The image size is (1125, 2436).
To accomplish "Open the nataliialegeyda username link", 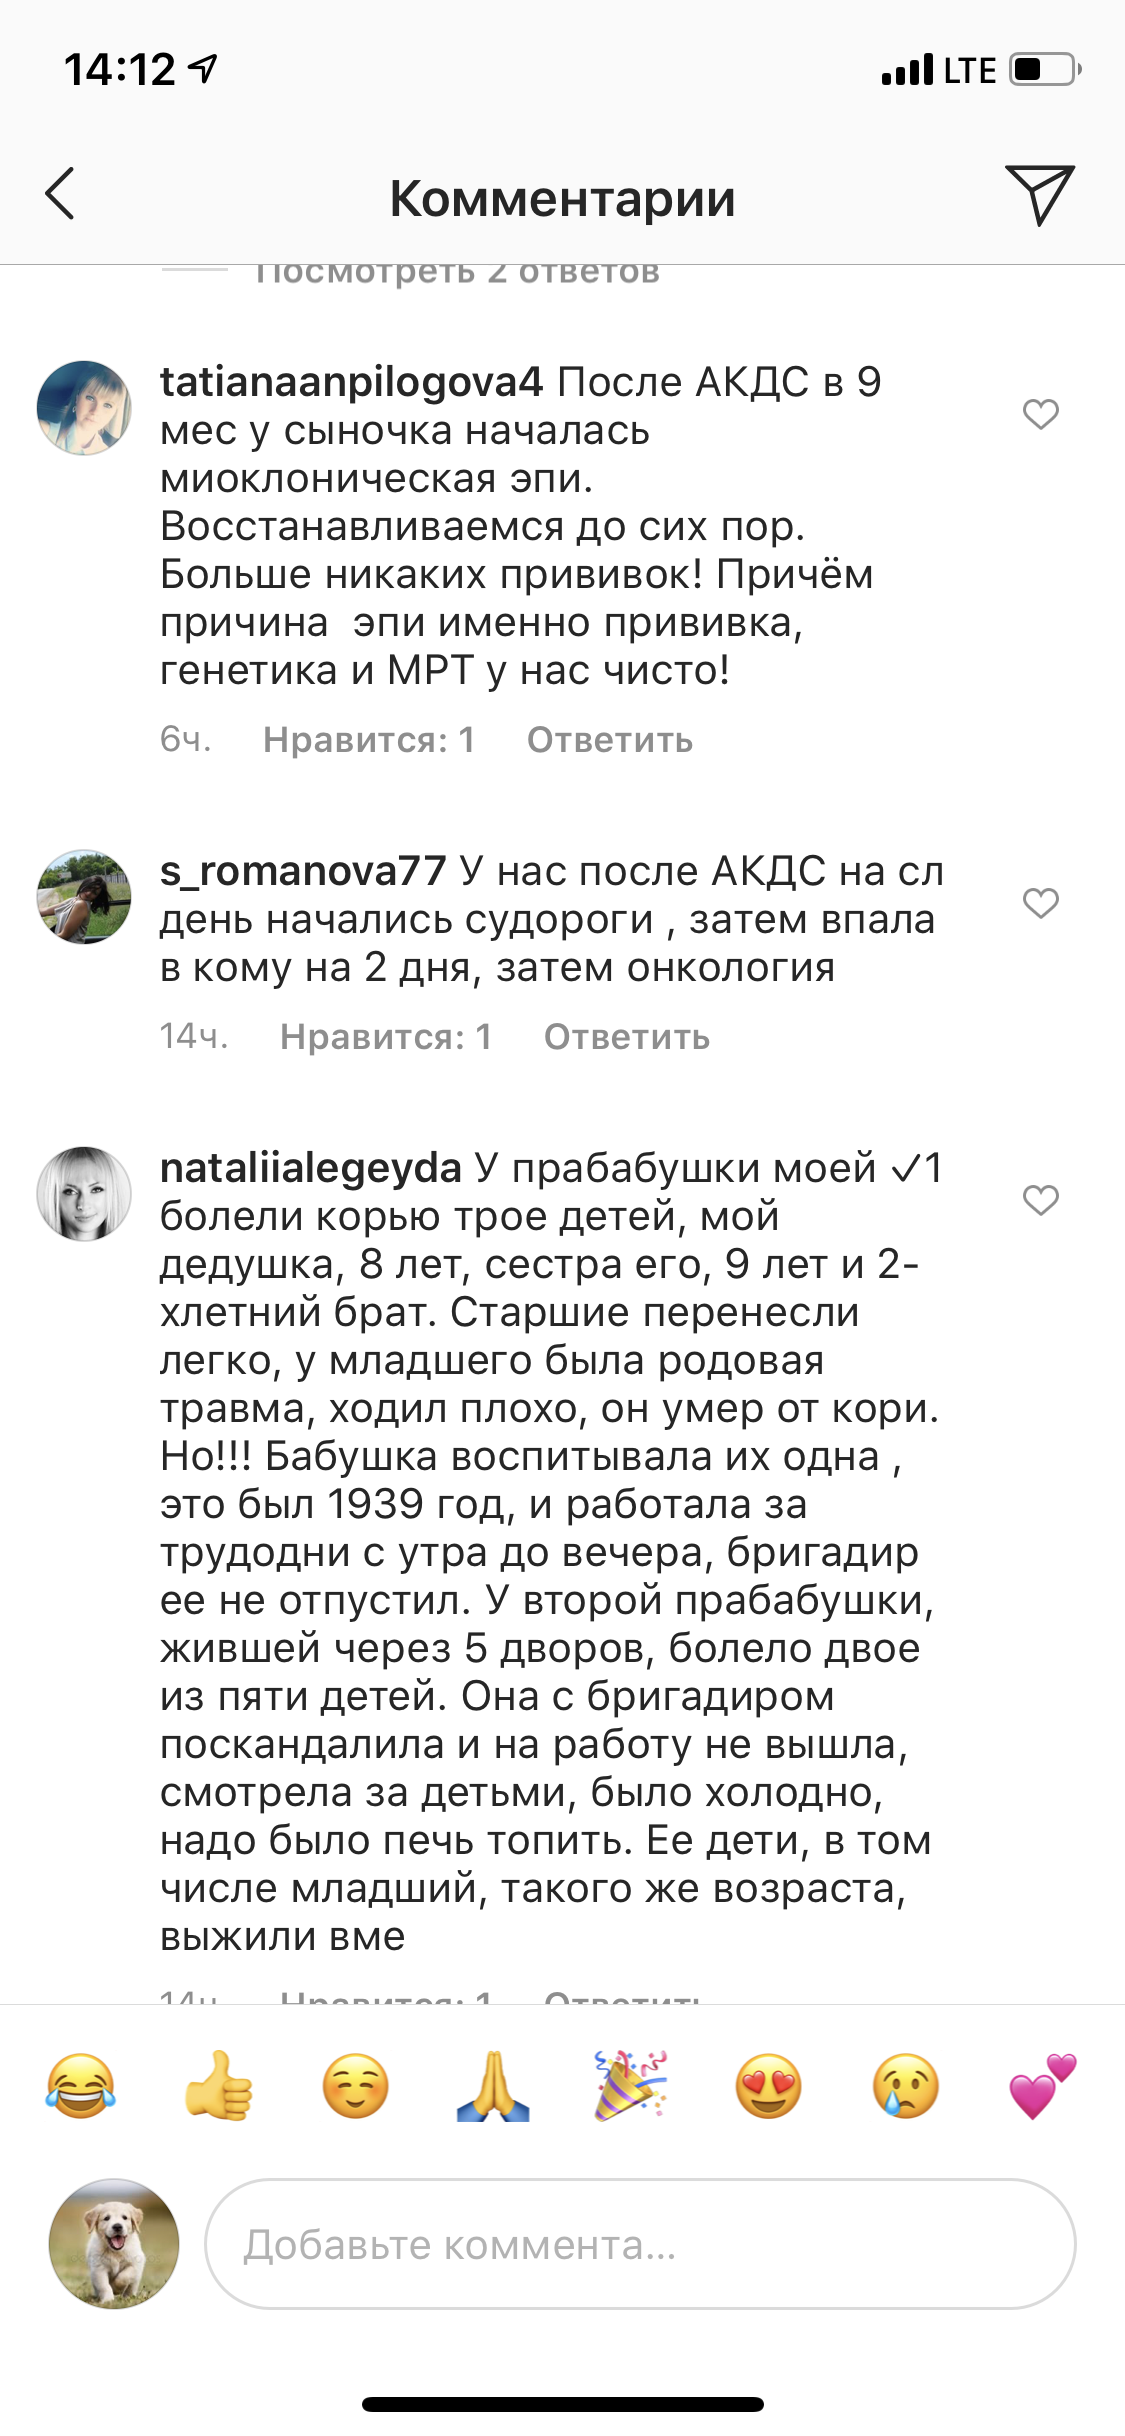I will 311,1168.
